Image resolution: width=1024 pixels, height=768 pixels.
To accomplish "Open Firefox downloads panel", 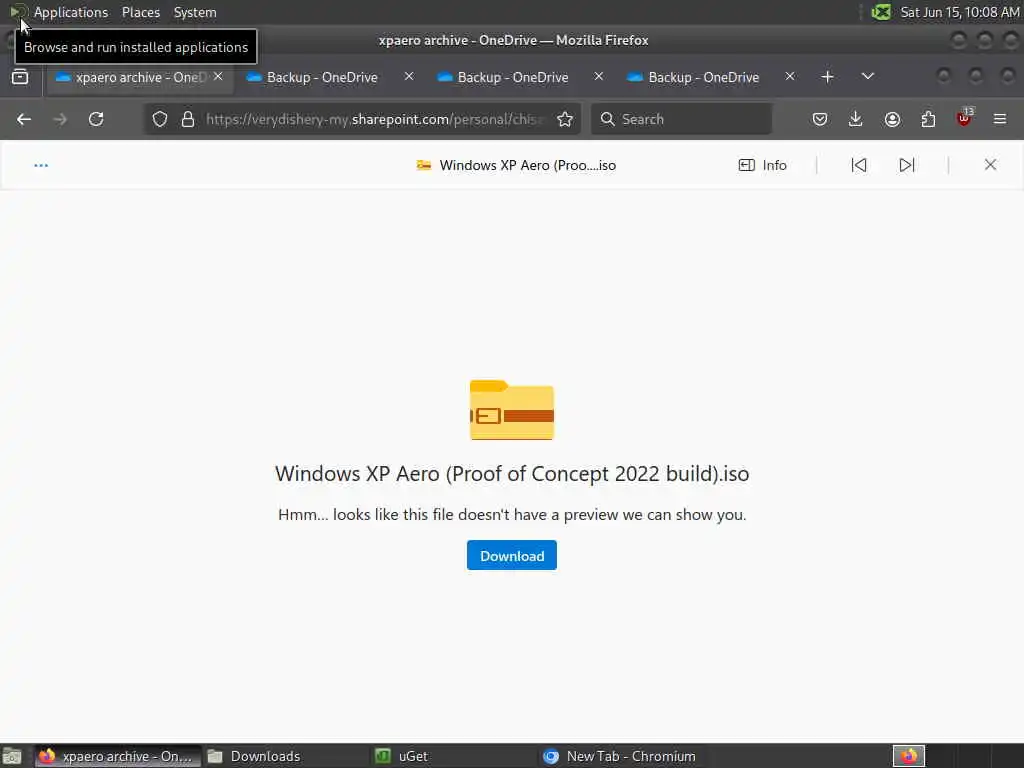I will coord(856,119).
